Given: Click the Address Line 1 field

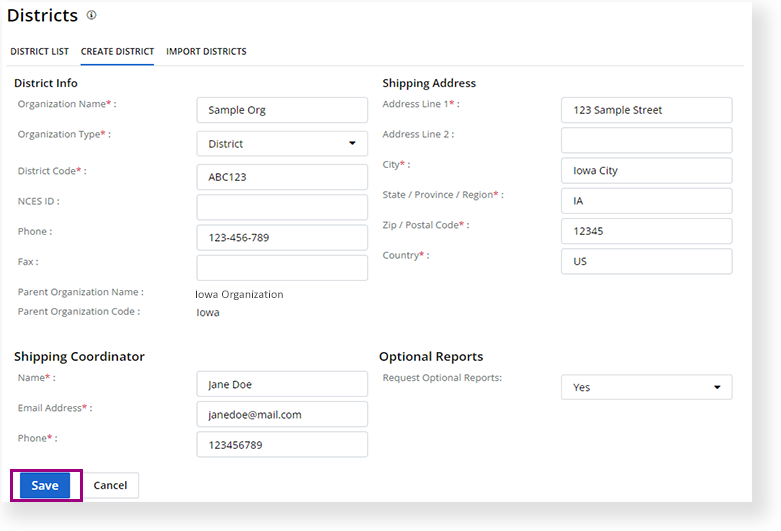Looking at the screenshot, I should tap(647, 110).
